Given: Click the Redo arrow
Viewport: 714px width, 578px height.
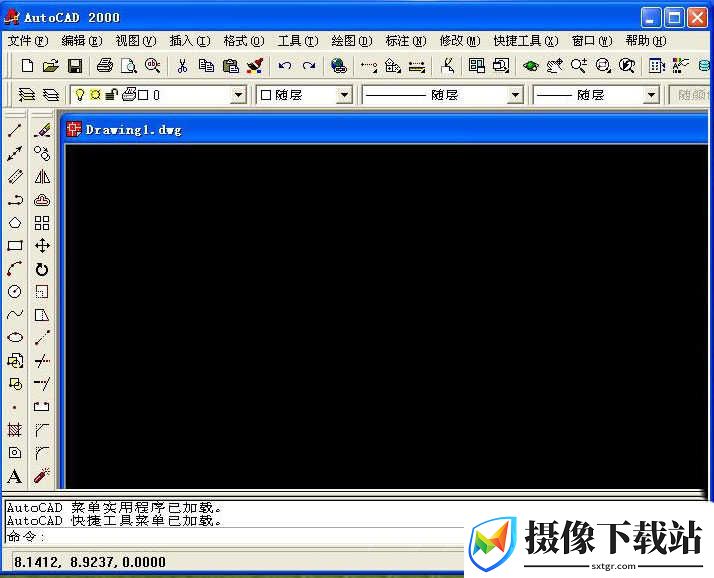Looking at the screenshot, I should tap(309, 66).
